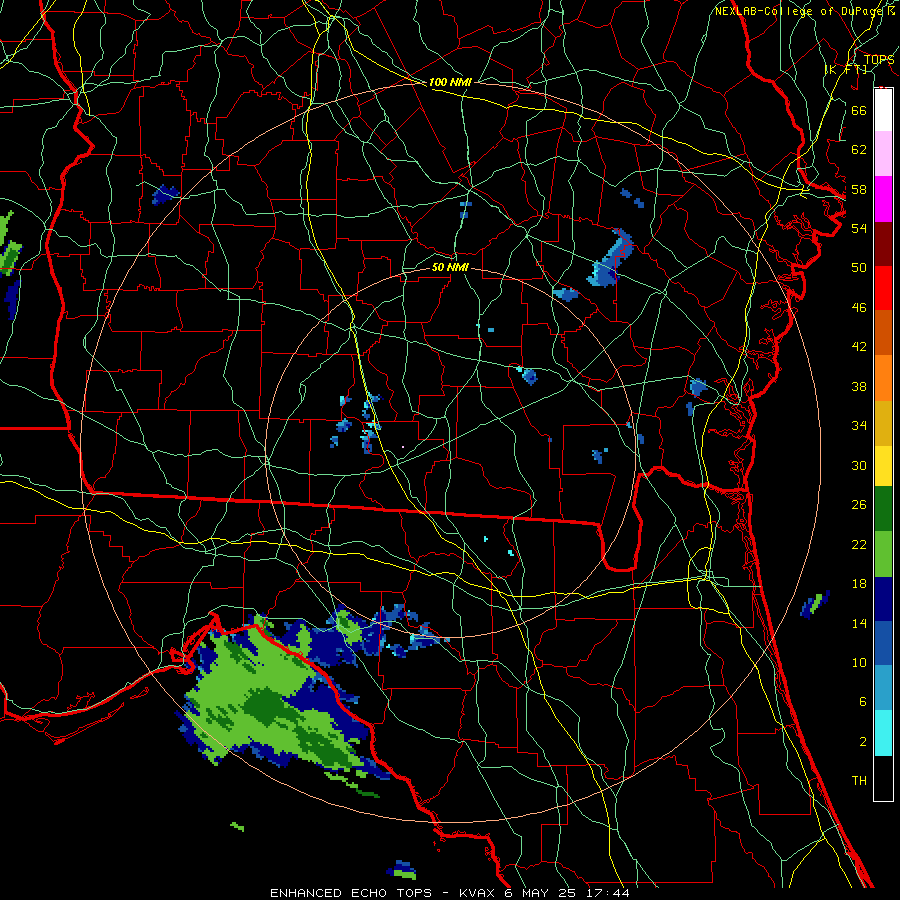Screen dimensions: 900x900
Task: Click the "6" legend value
Action: pyautogui.click(x=862, y=702)
